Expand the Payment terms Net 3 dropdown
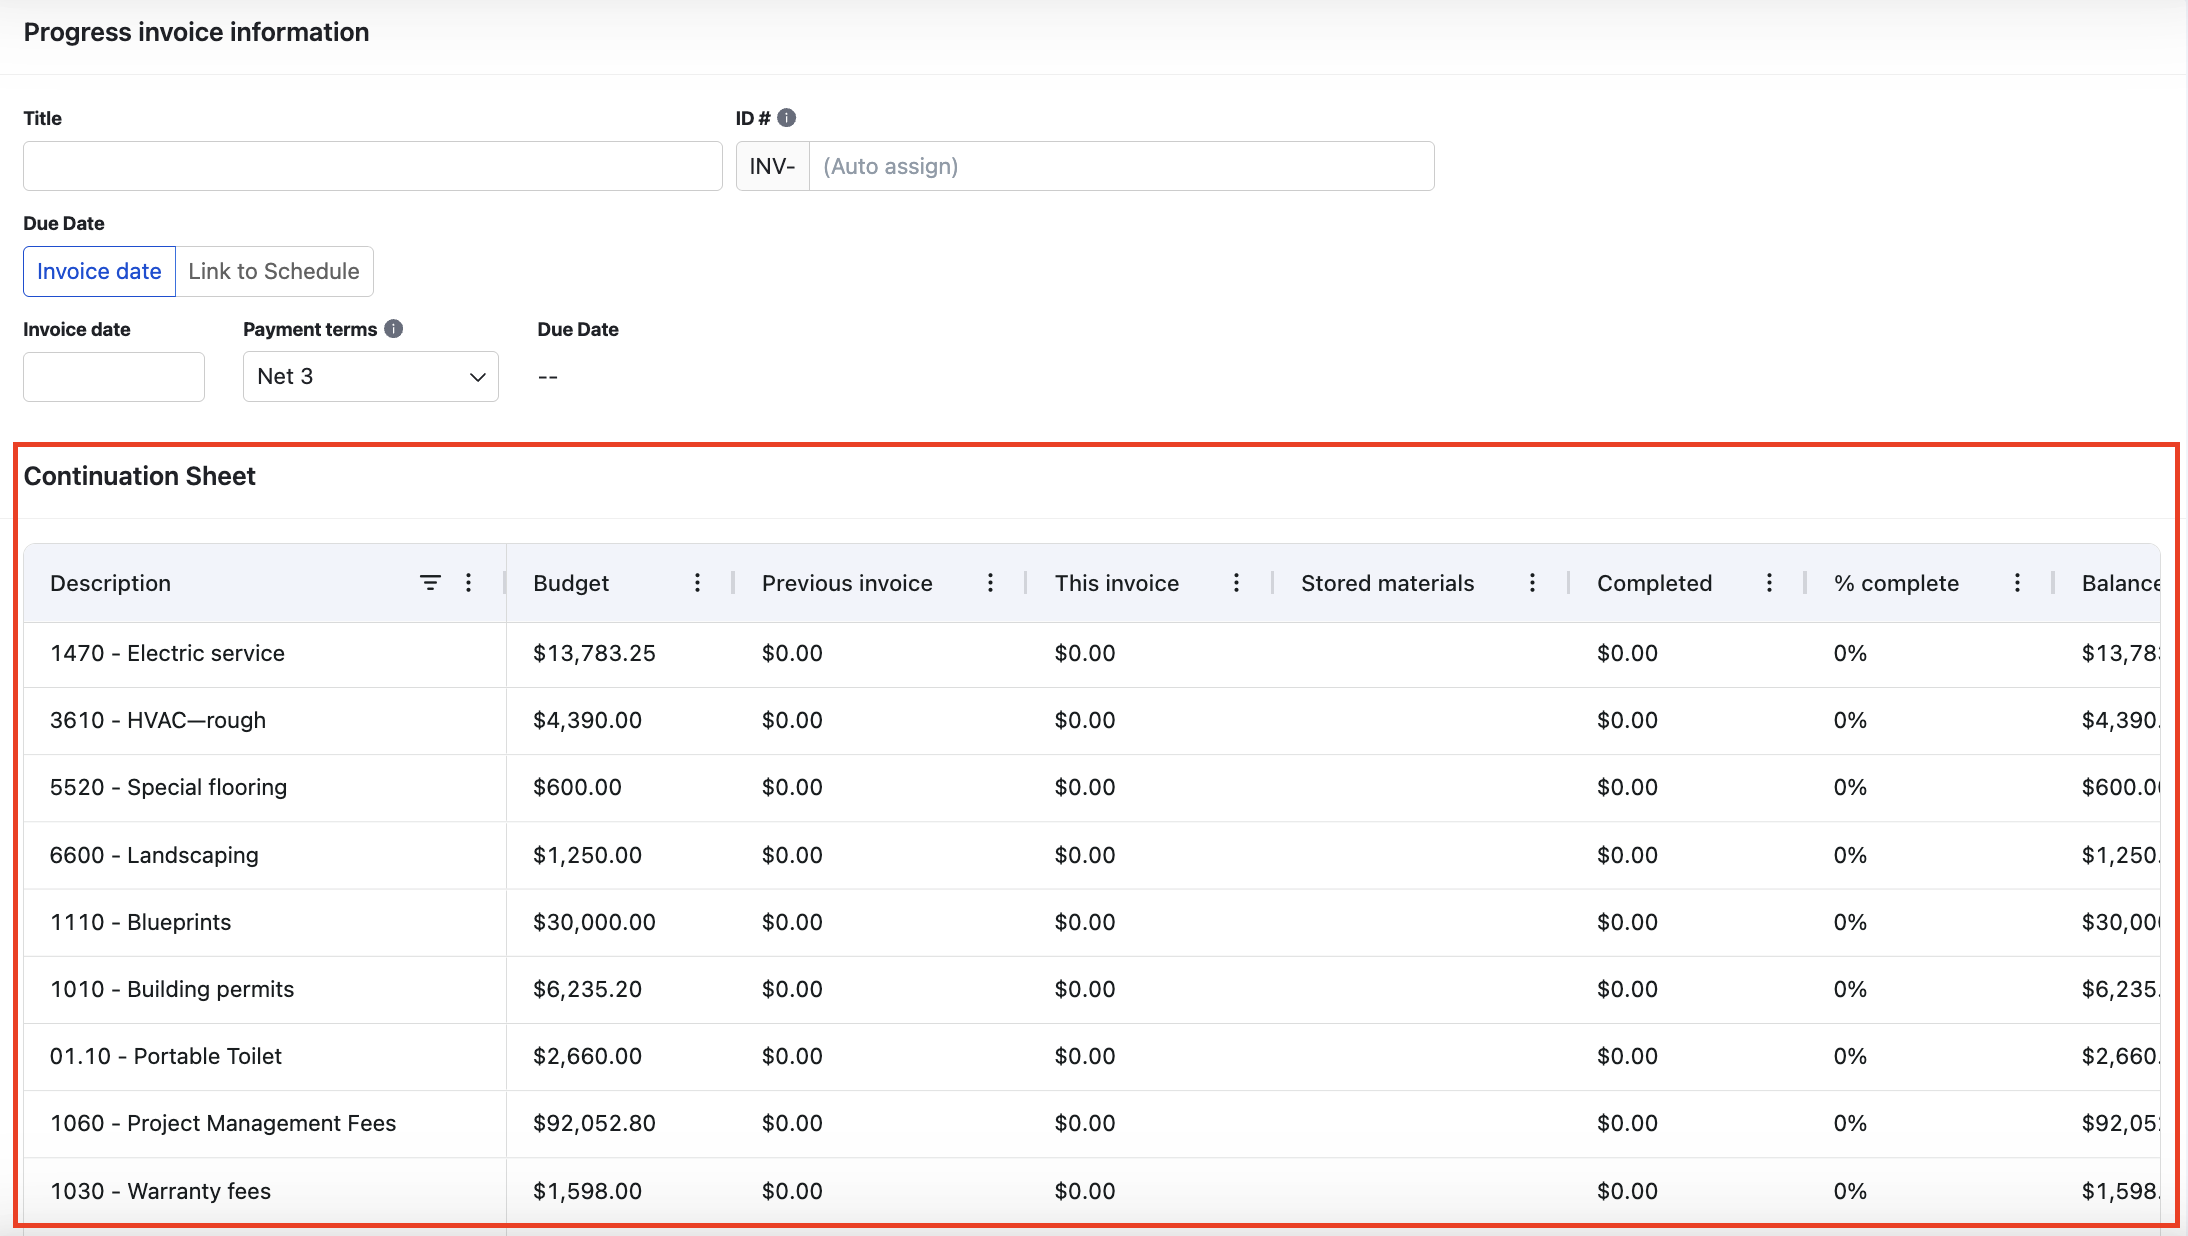Image resolution: width=2188 pixels, height=1236 pixels. [370, 377]
